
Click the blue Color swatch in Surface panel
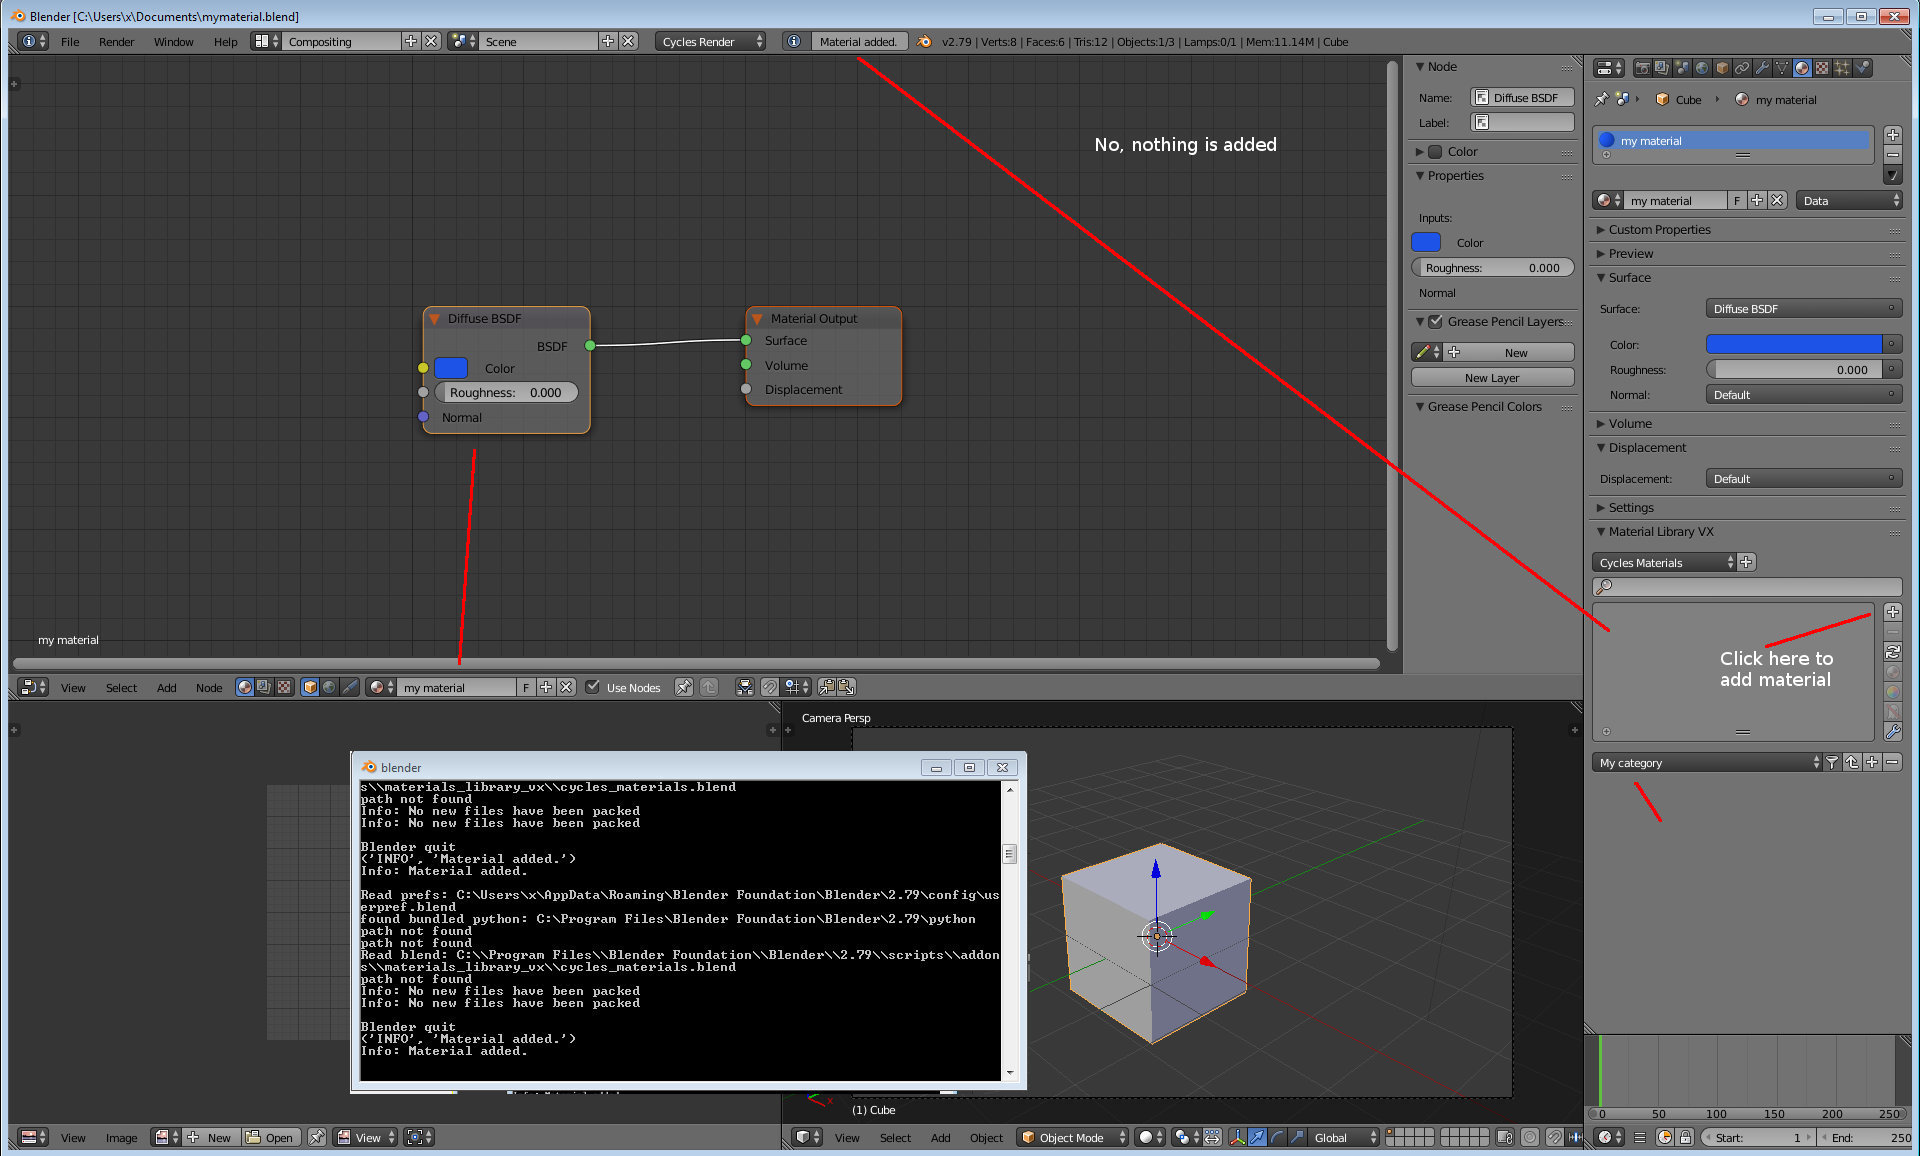point(1793,344)
